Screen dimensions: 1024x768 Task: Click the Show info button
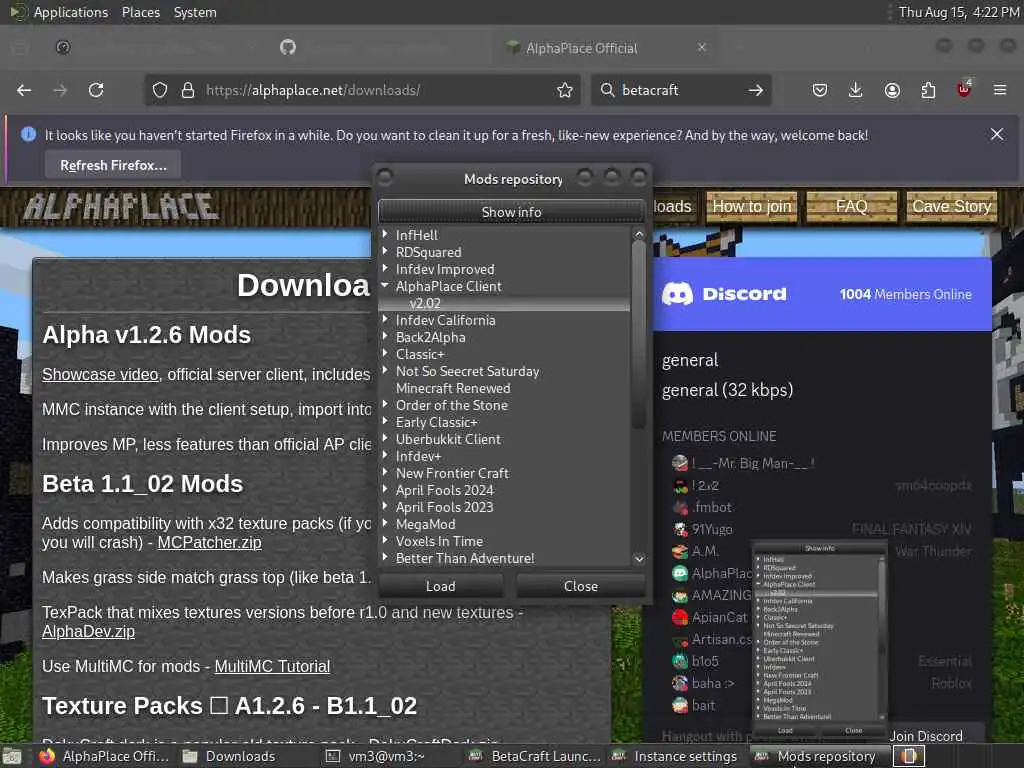[511, 212]
